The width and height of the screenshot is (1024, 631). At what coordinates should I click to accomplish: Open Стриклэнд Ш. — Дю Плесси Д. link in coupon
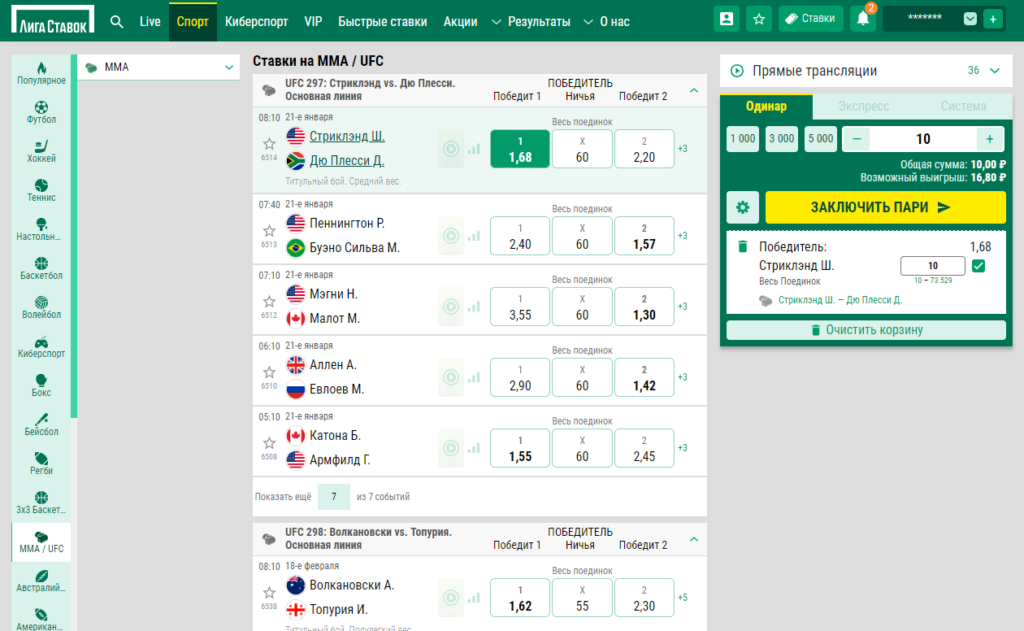pyautogui.click(x=840, y=300)
